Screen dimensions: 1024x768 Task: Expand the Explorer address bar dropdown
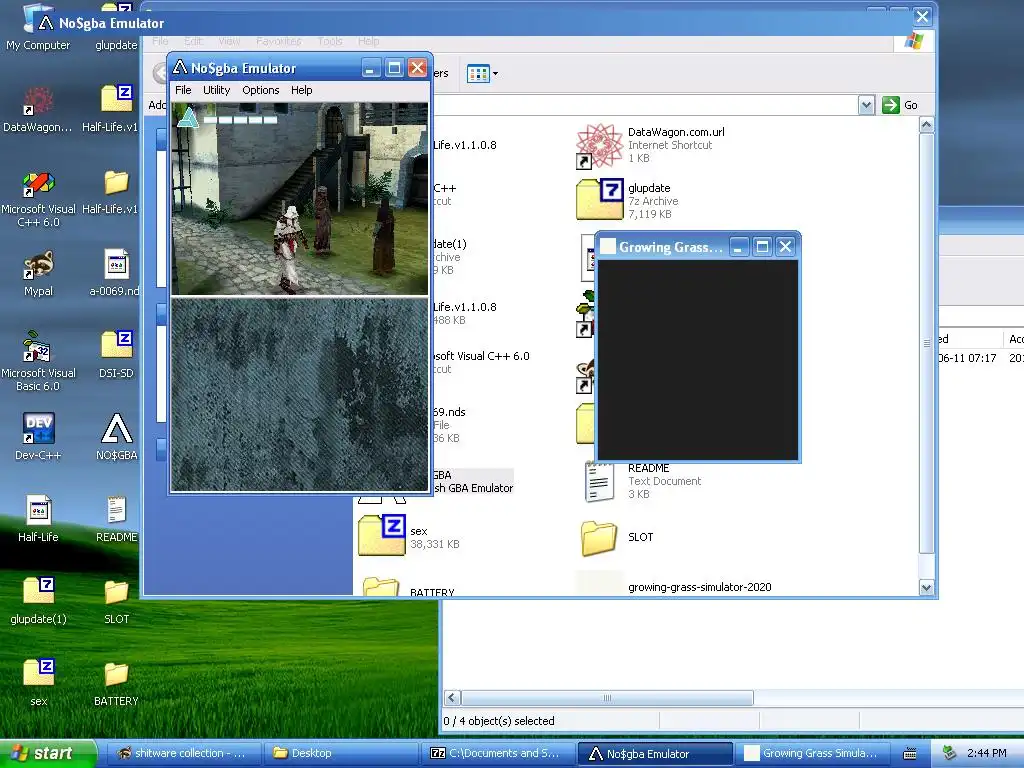pos(866,105)
